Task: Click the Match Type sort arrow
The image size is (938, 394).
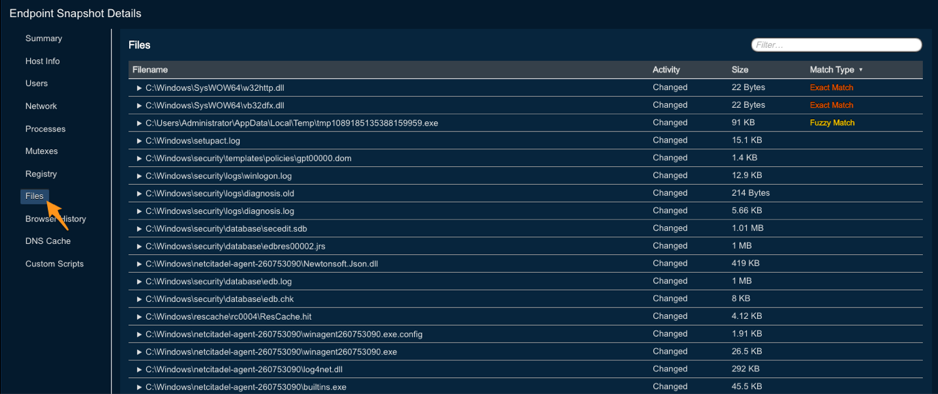Action: click(861, 70)
